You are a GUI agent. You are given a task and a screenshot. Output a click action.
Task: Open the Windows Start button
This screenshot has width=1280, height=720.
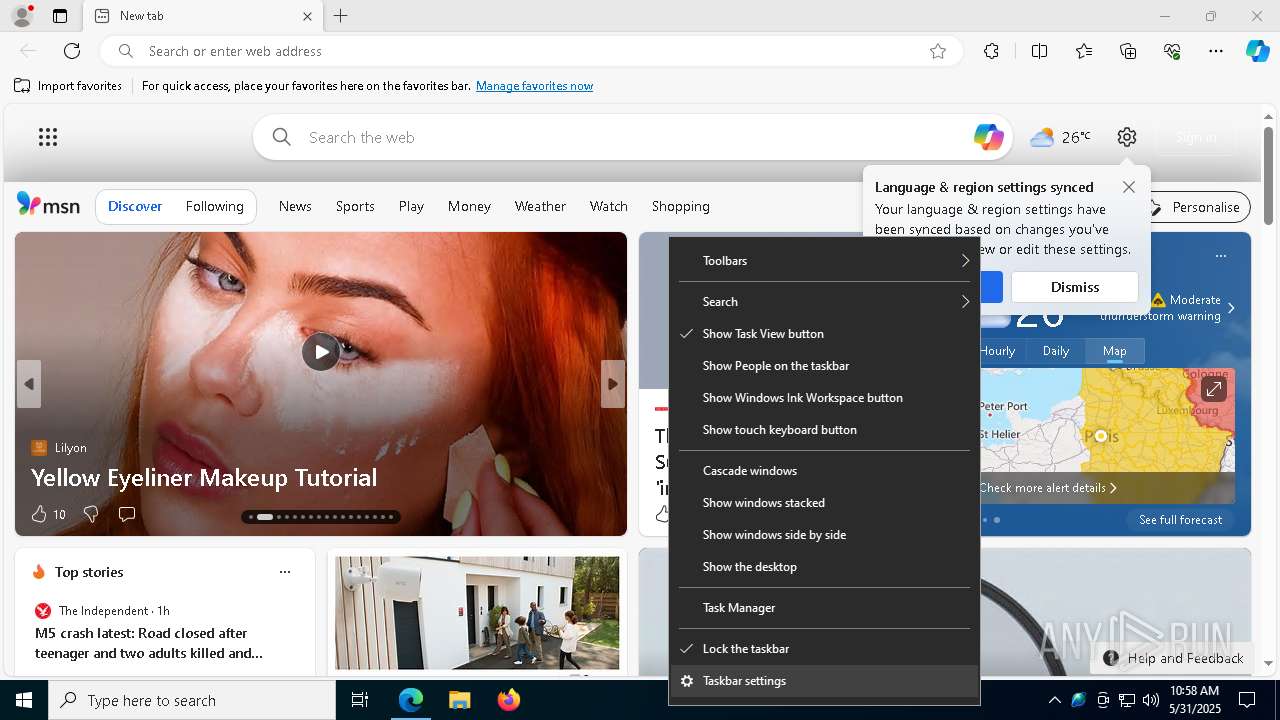[24, 700]
